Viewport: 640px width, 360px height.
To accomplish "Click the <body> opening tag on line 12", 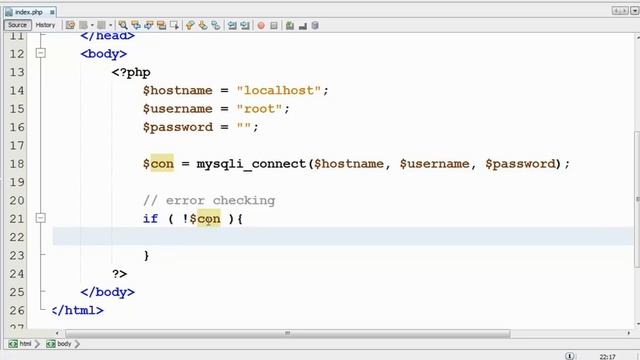I will pos(104,53).
